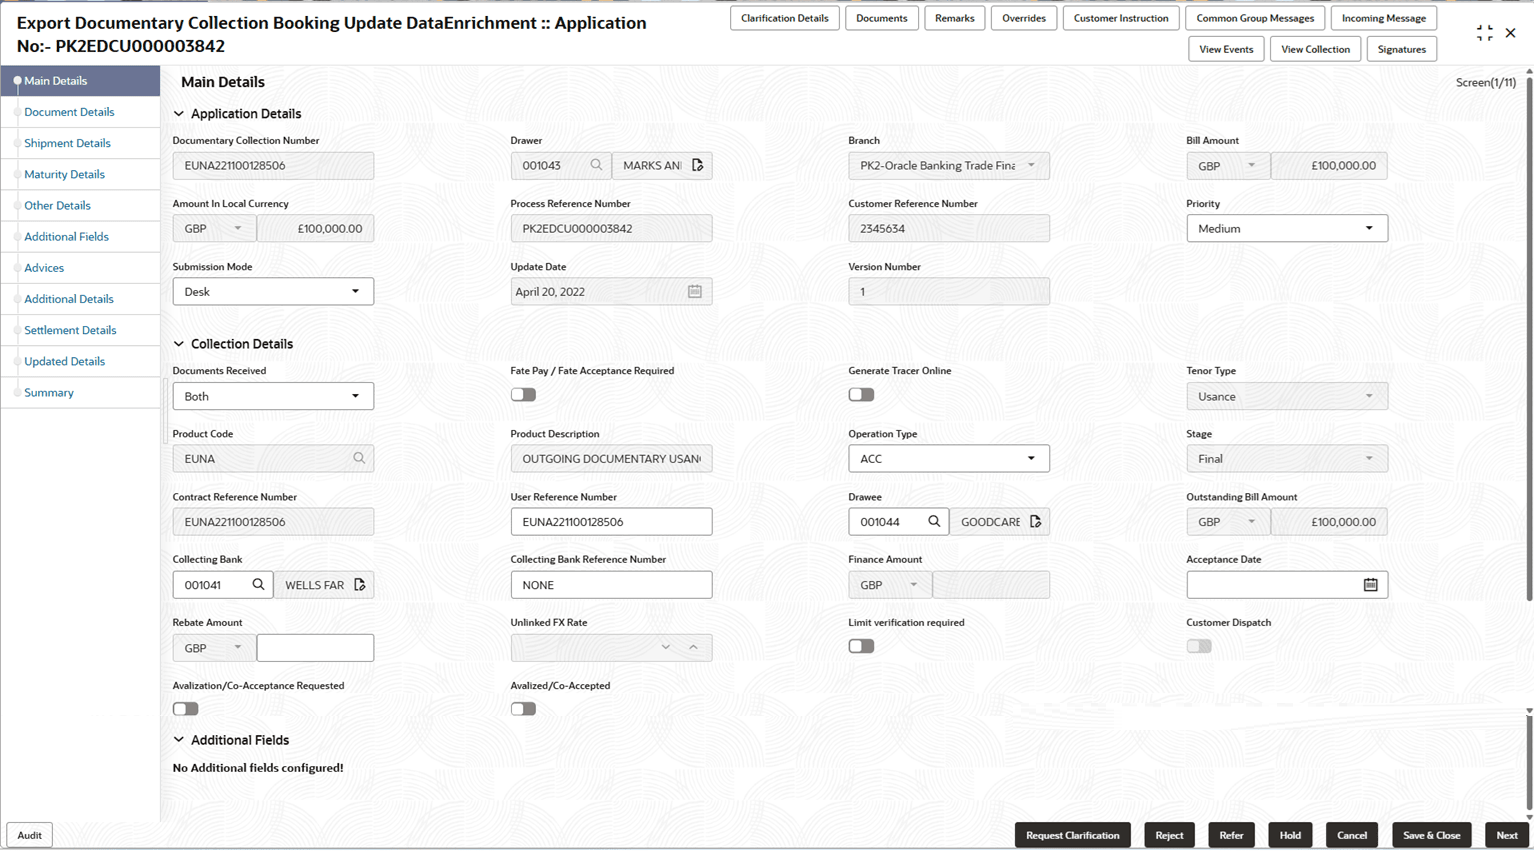Open the Remarks button
Image resolution: width=1537 pixels, height=851 pixels.
955,18
